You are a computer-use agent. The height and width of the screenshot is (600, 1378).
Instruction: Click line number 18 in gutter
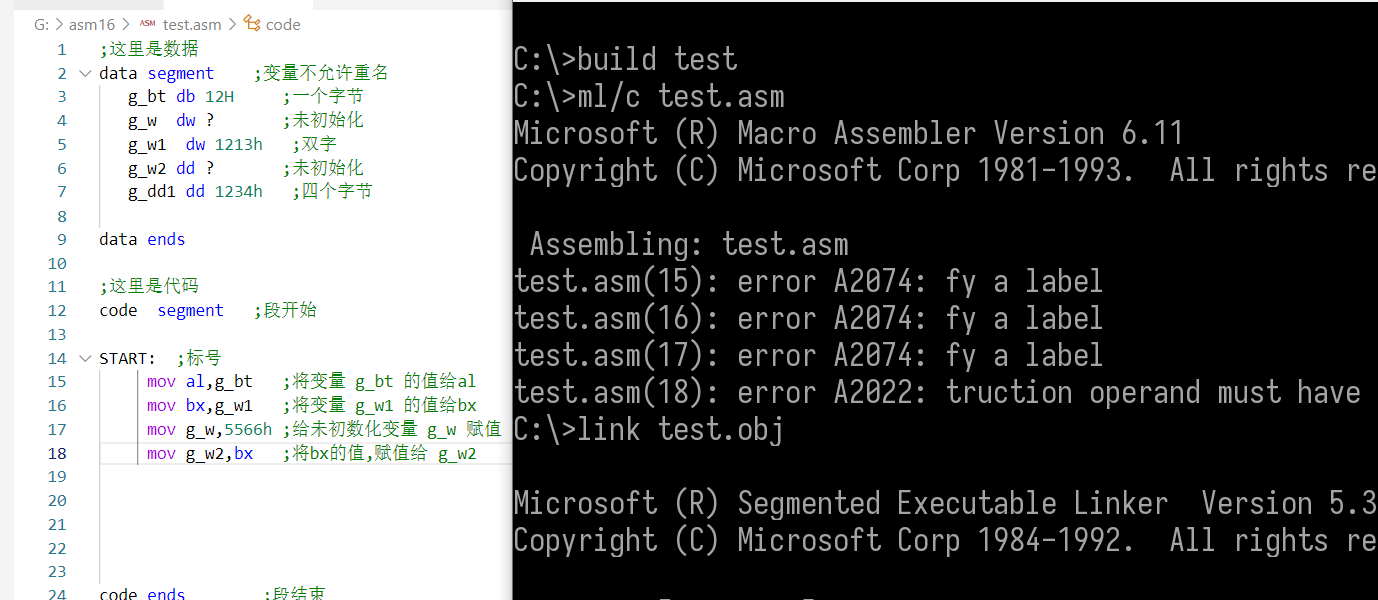pos(58,453)
